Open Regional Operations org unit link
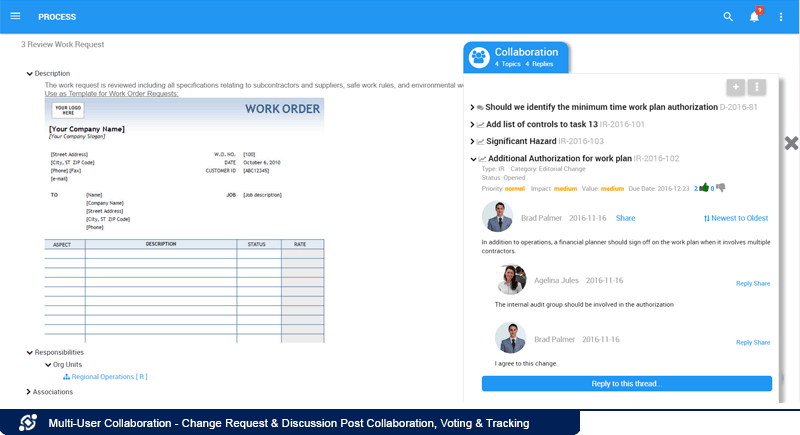The height and width of the screenshot is (435, 800). (x=109, y=377)
